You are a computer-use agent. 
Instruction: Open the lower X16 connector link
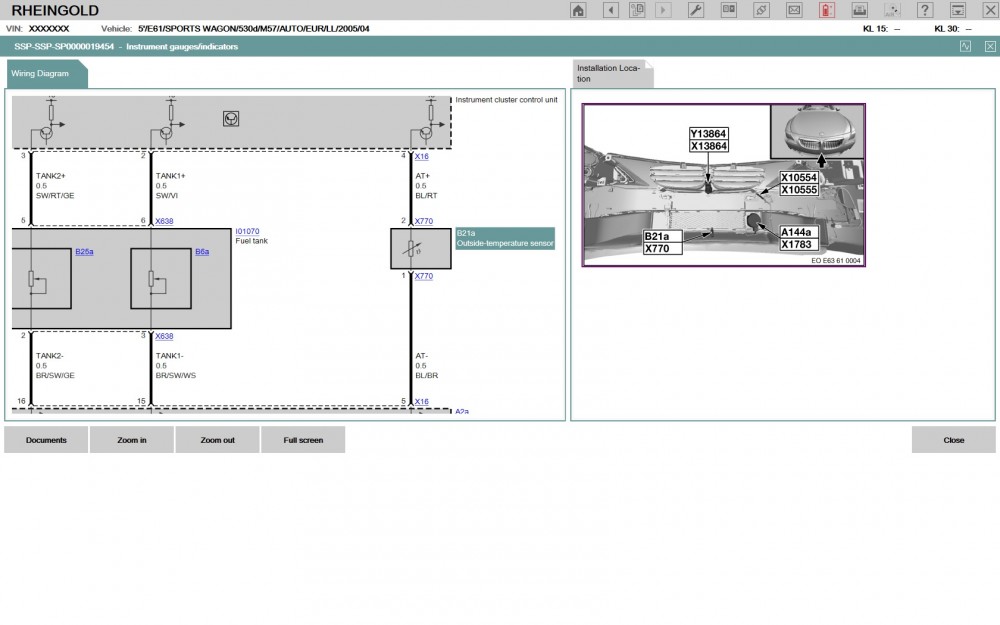(422, 402)
